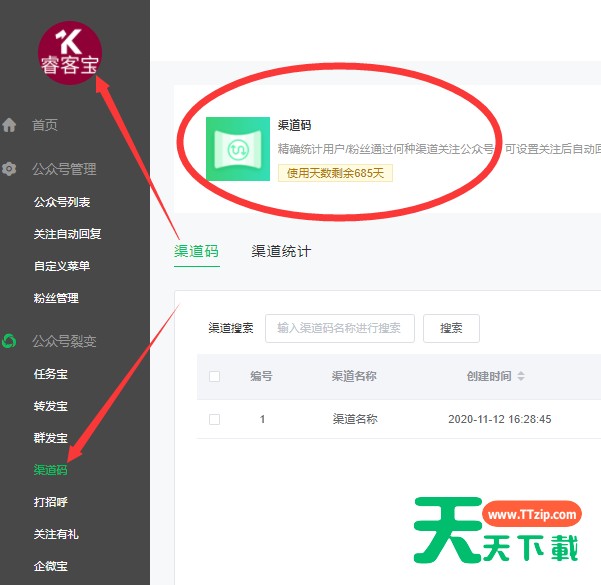This screenshot has width=601, height=585.
Task: Toggle the select-all checkbox in table header
Action: pyautogui.click(x=214, y=376)
